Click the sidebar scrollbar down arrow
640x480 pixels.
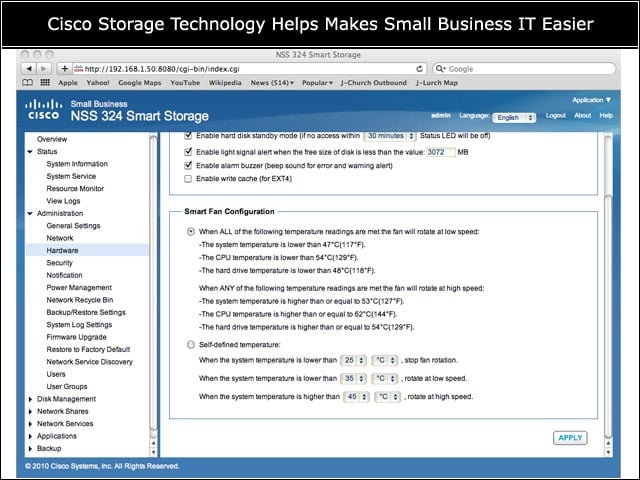153,452
